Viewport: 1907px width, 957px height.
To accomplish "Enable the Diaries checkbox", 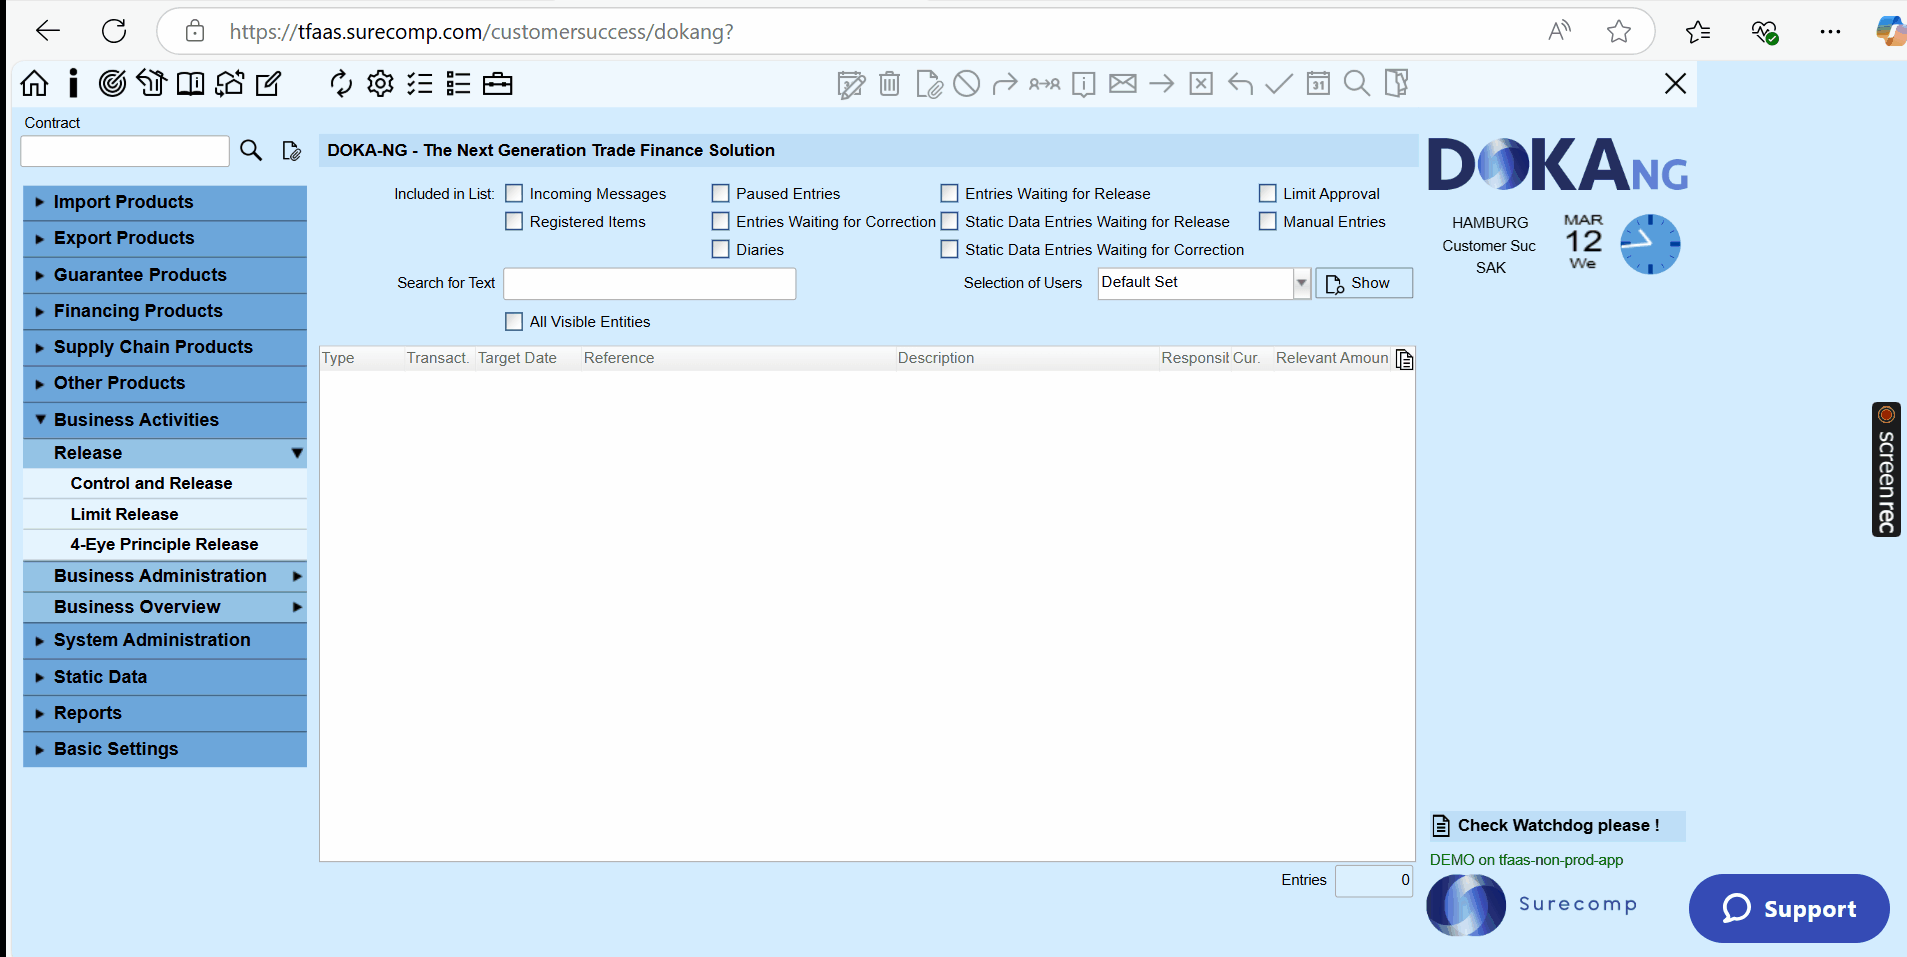I will click(720, 249).
